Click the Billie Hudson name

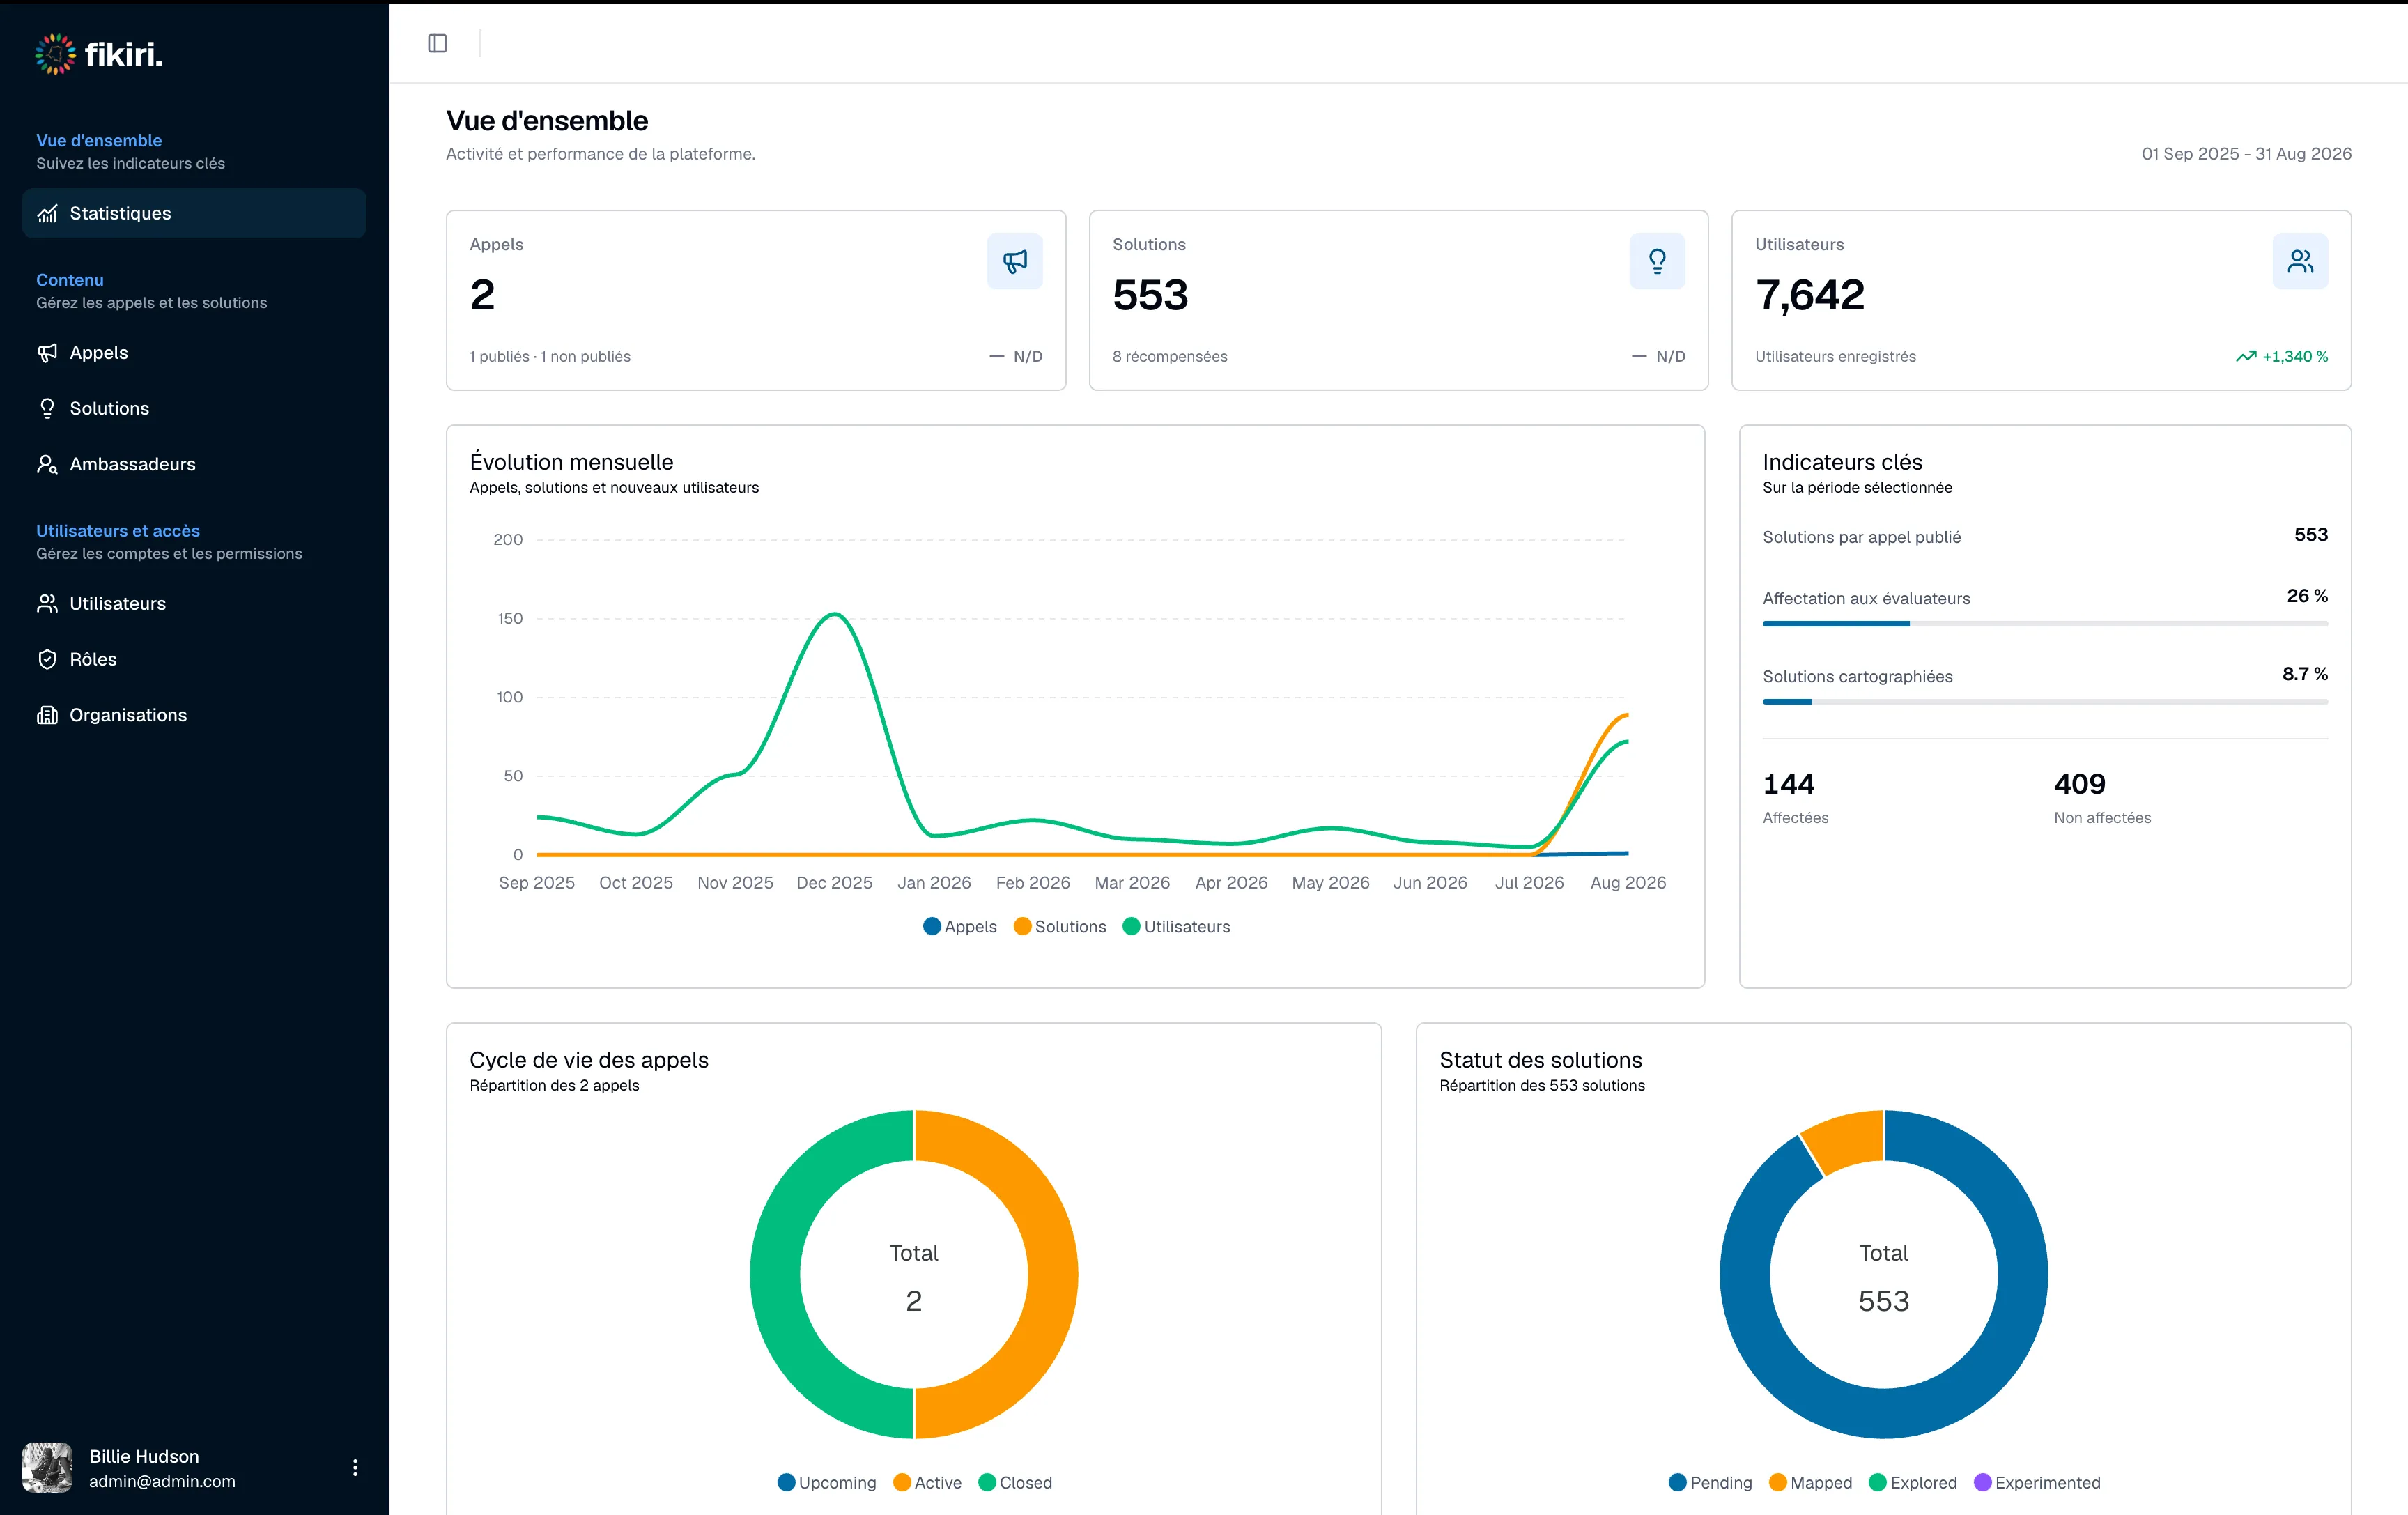coord(144,1456)
